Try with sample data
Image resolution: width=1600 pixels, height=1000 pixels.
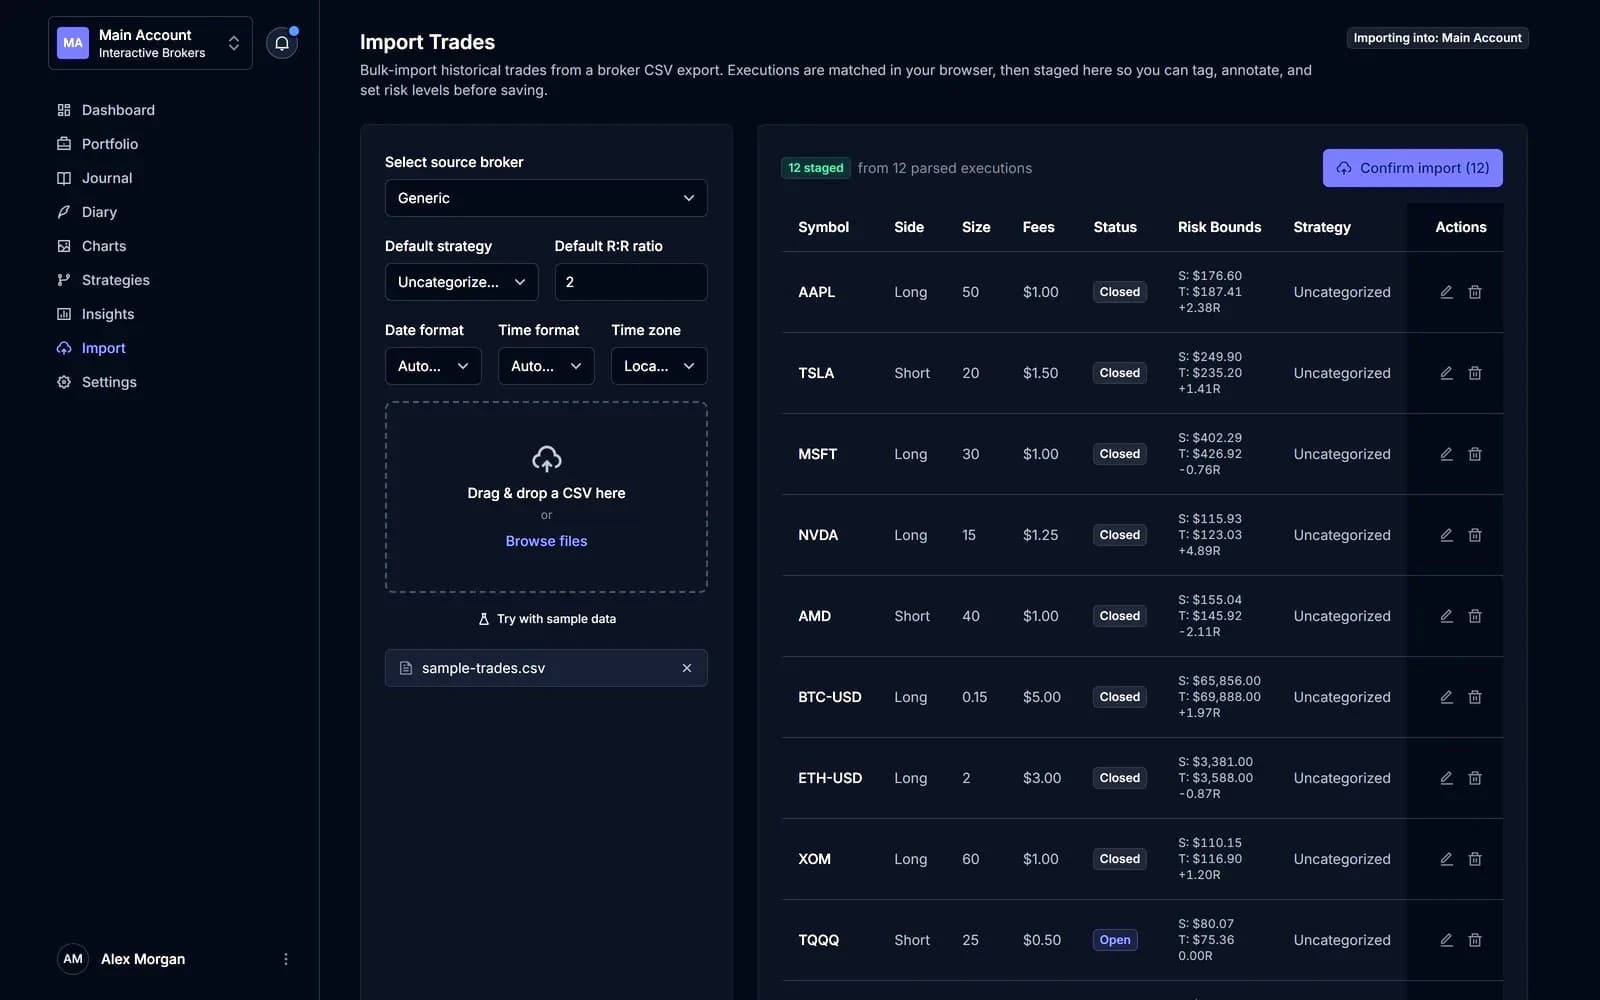(x=546, y=619)
